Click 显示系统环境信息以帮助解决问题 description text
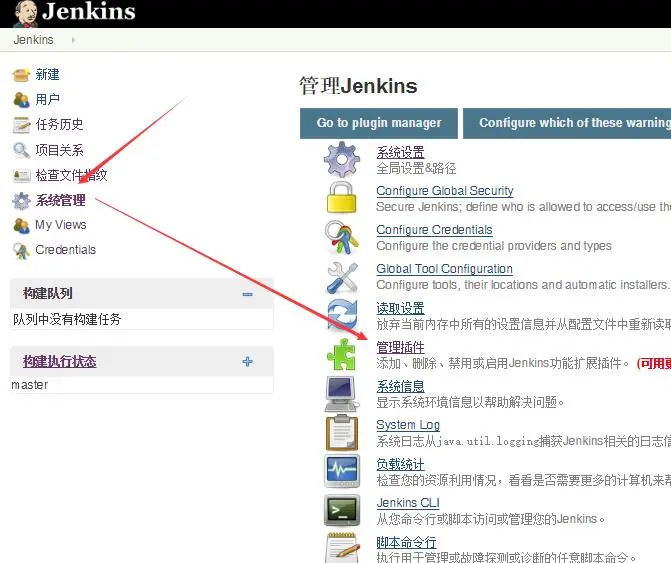671x563 pixels. tap(470, 402)
